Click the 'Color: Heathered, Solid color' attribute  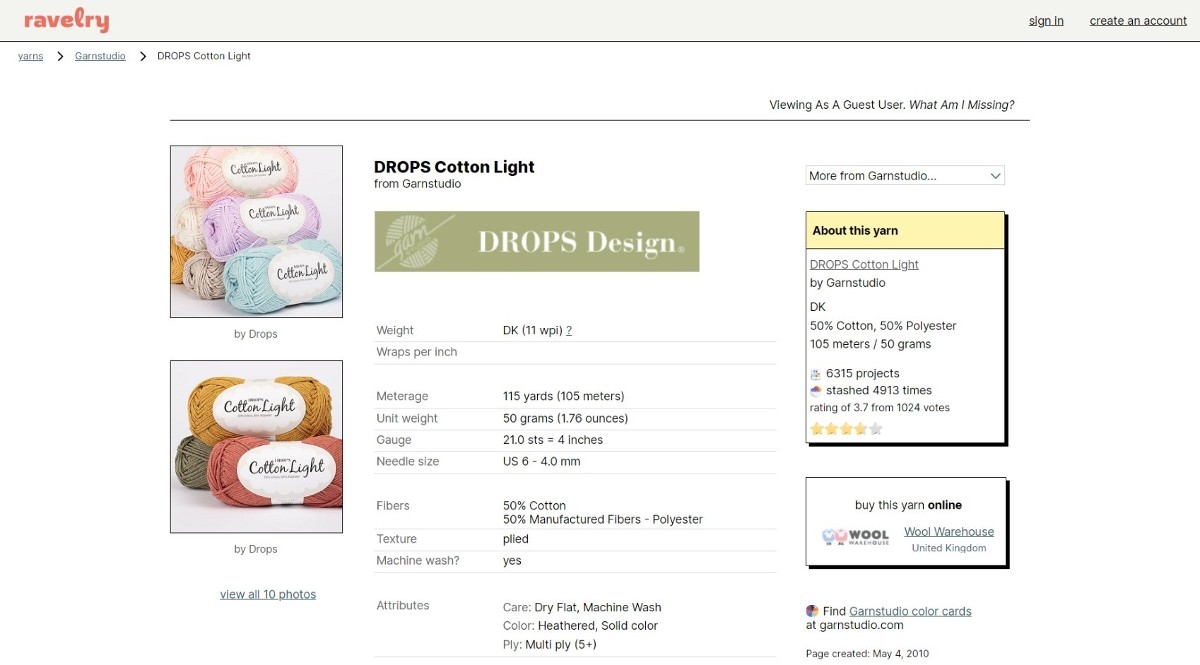580,626
